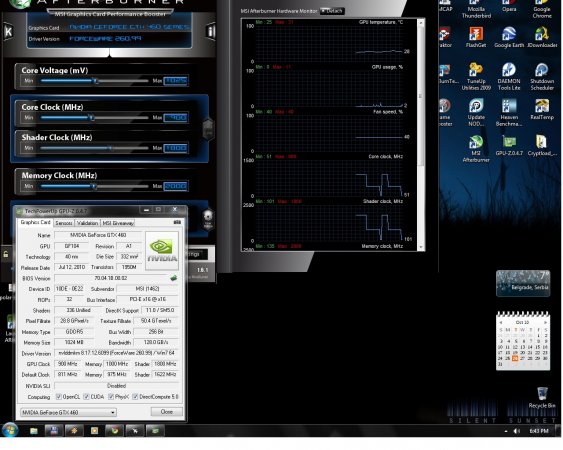Switch to the Graphics Card tab
Screen dimensions: 563x450
point(35,223)
